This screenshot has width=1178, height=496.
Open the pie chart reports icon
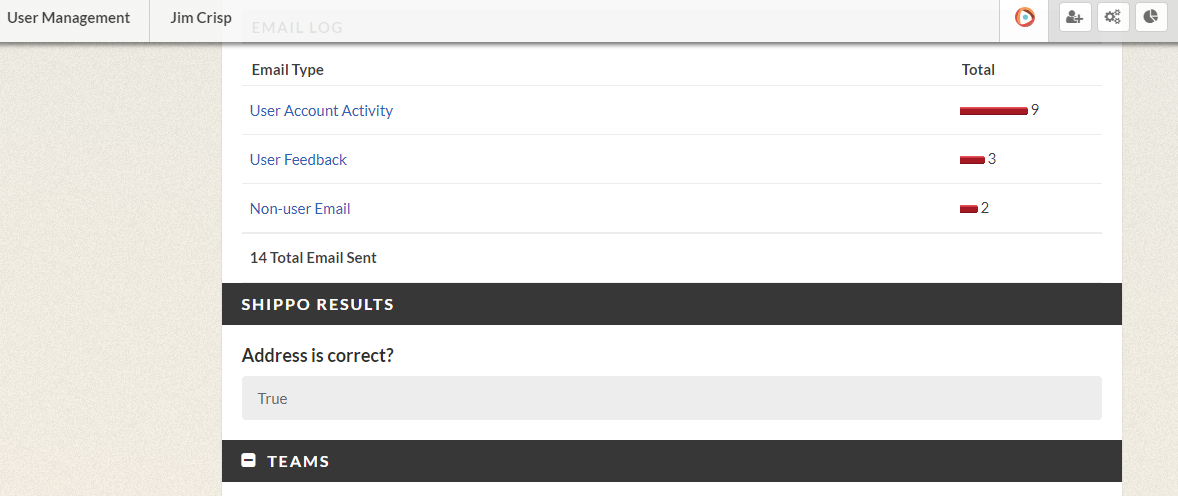[x=1151, y=17]
